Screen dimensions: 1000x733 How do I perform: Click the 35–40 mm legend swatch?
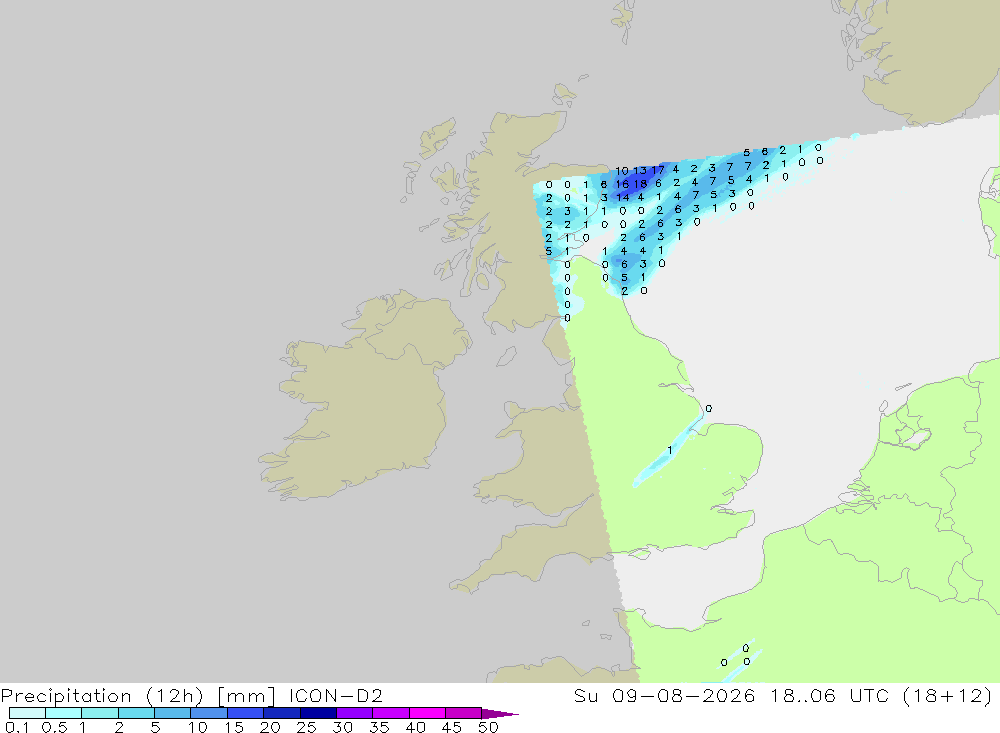[390, 713]
